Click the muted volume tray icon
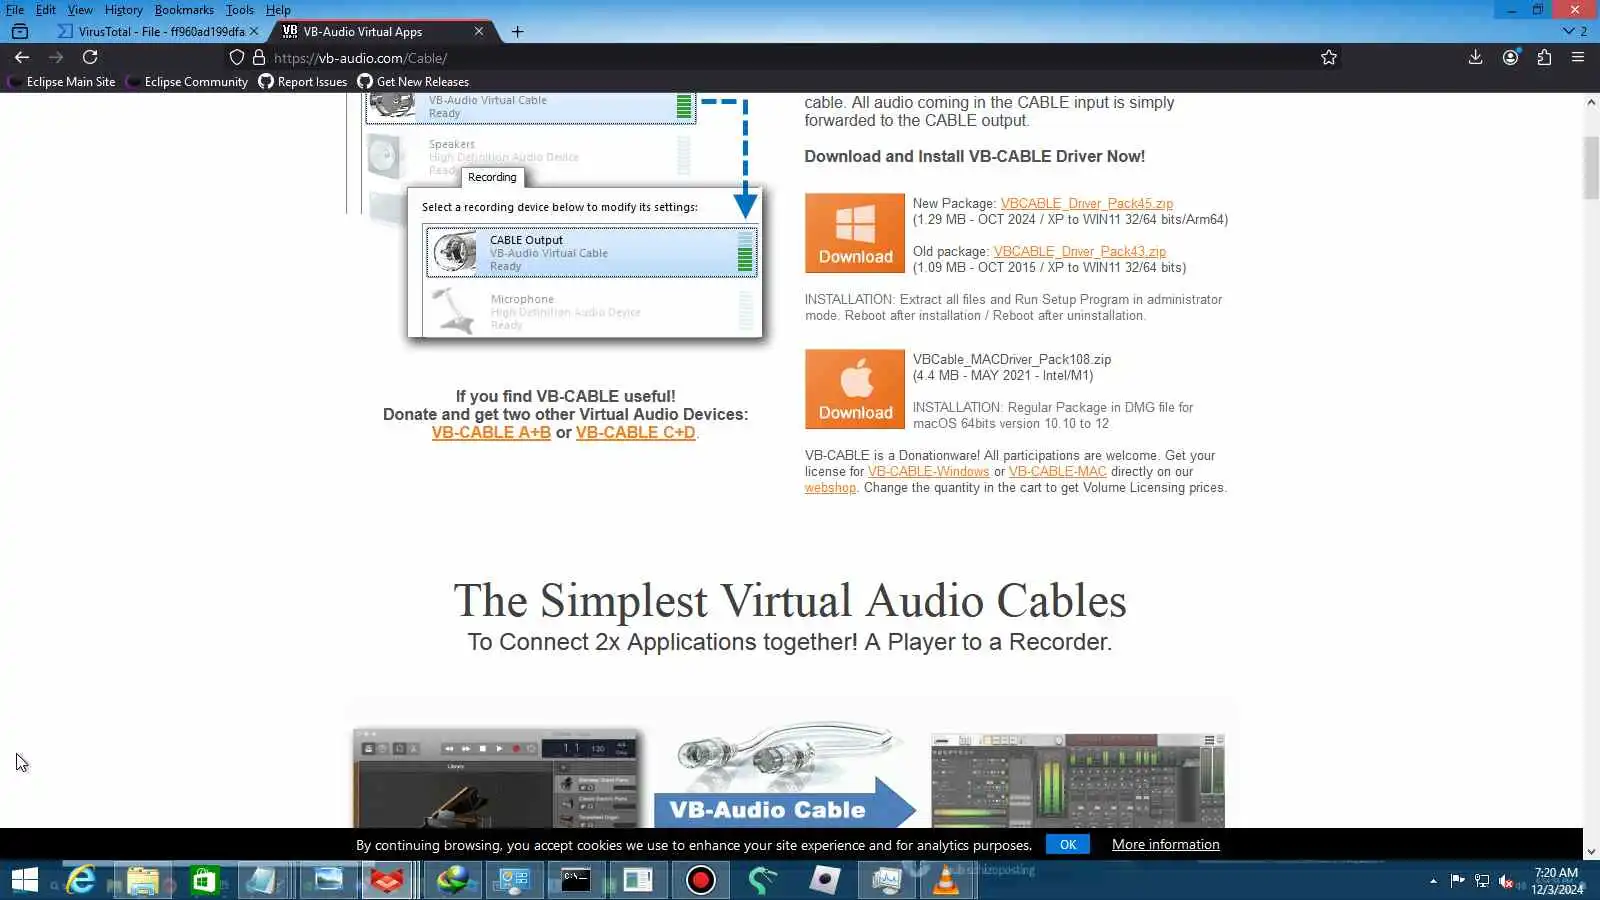Image resolution: width=1600 pixels, height=900 pixels. coord(1506,881)
